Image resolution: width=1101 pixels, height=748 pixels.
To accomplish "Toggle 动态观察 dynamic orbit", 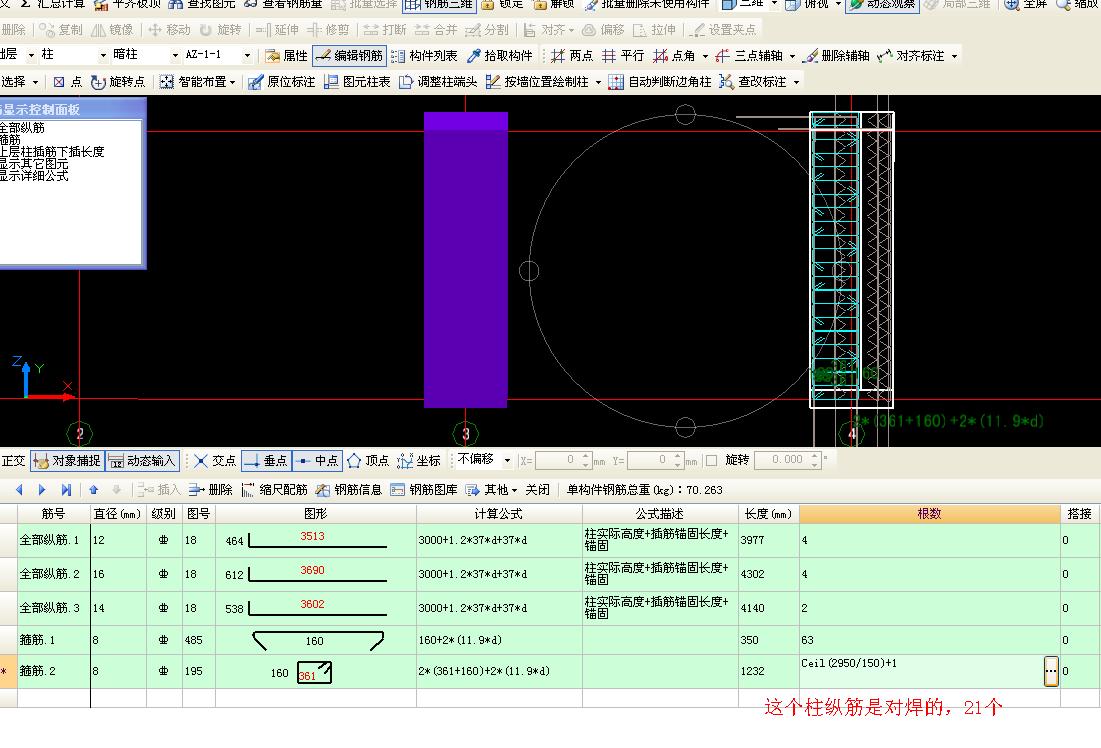I will tap(883, 4).
